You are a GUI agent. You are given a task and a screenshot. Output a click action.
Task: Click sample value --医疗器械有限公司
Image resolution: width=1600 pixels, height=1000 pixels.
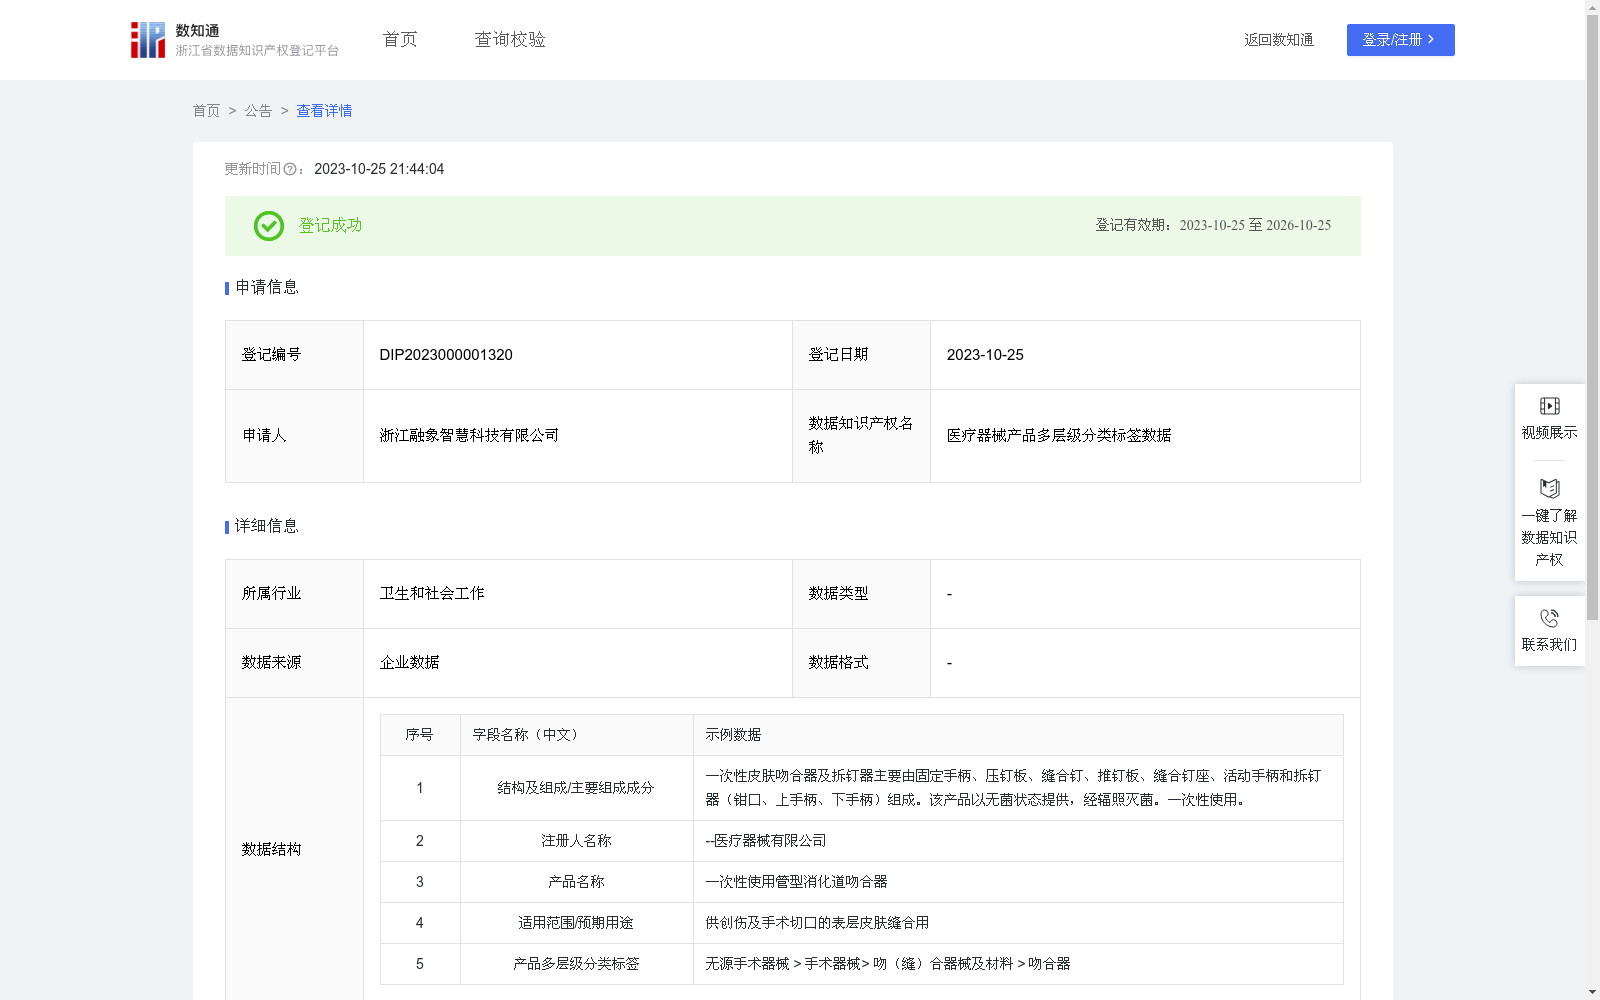pos(766,841)
